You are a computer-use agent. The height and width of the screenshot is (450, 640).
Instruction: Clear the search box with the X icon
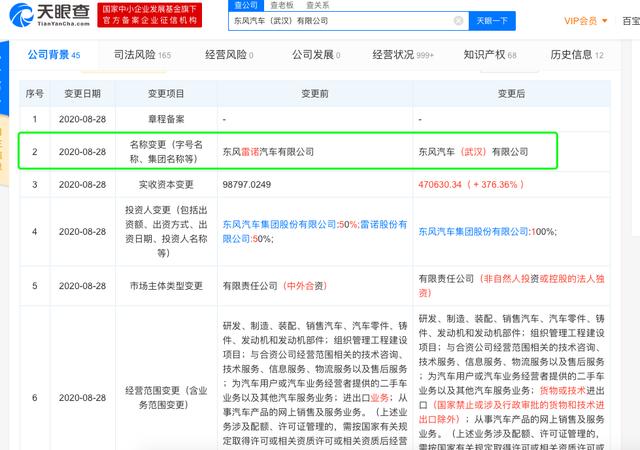point(458,20)
